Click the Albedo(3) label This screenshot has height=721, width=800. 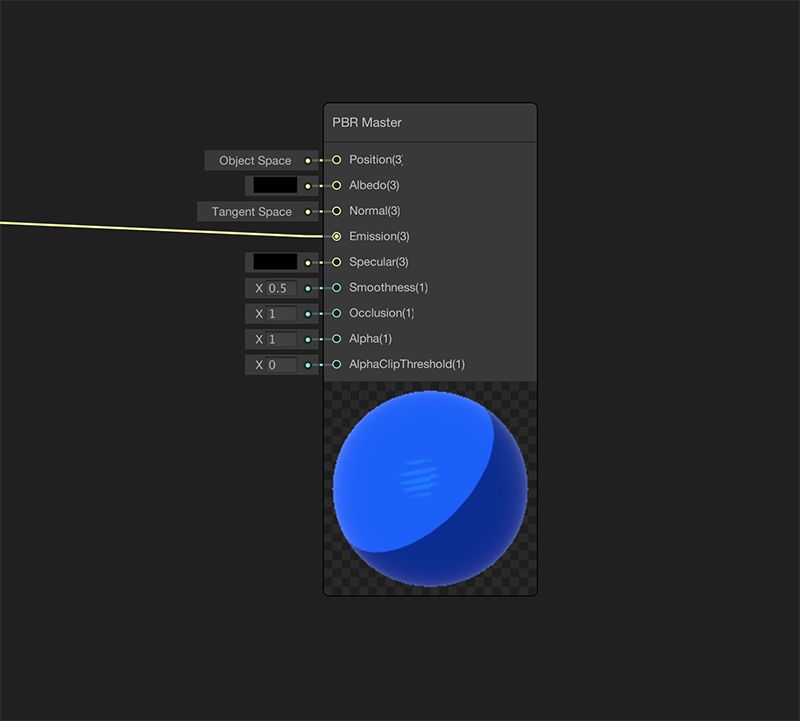(374, 185)
